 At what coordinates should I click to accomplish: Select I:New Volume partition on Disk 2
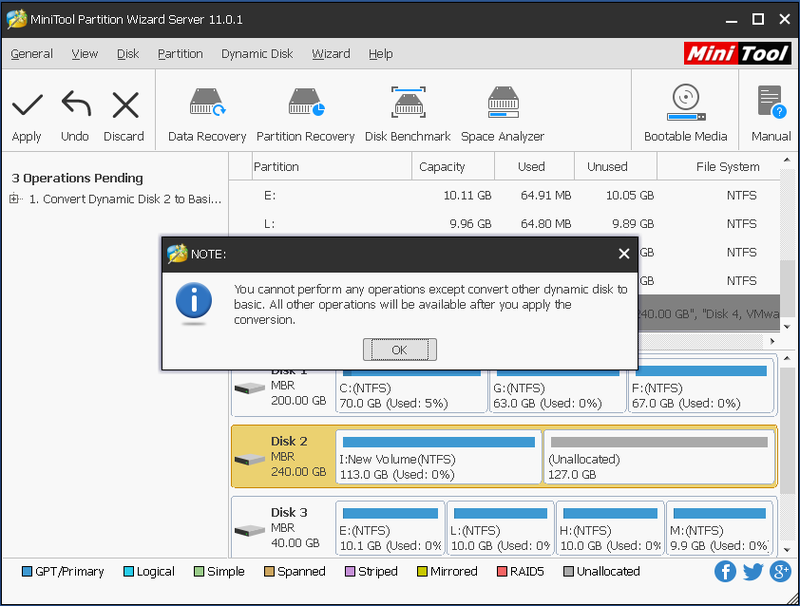(x=438, y=457)
